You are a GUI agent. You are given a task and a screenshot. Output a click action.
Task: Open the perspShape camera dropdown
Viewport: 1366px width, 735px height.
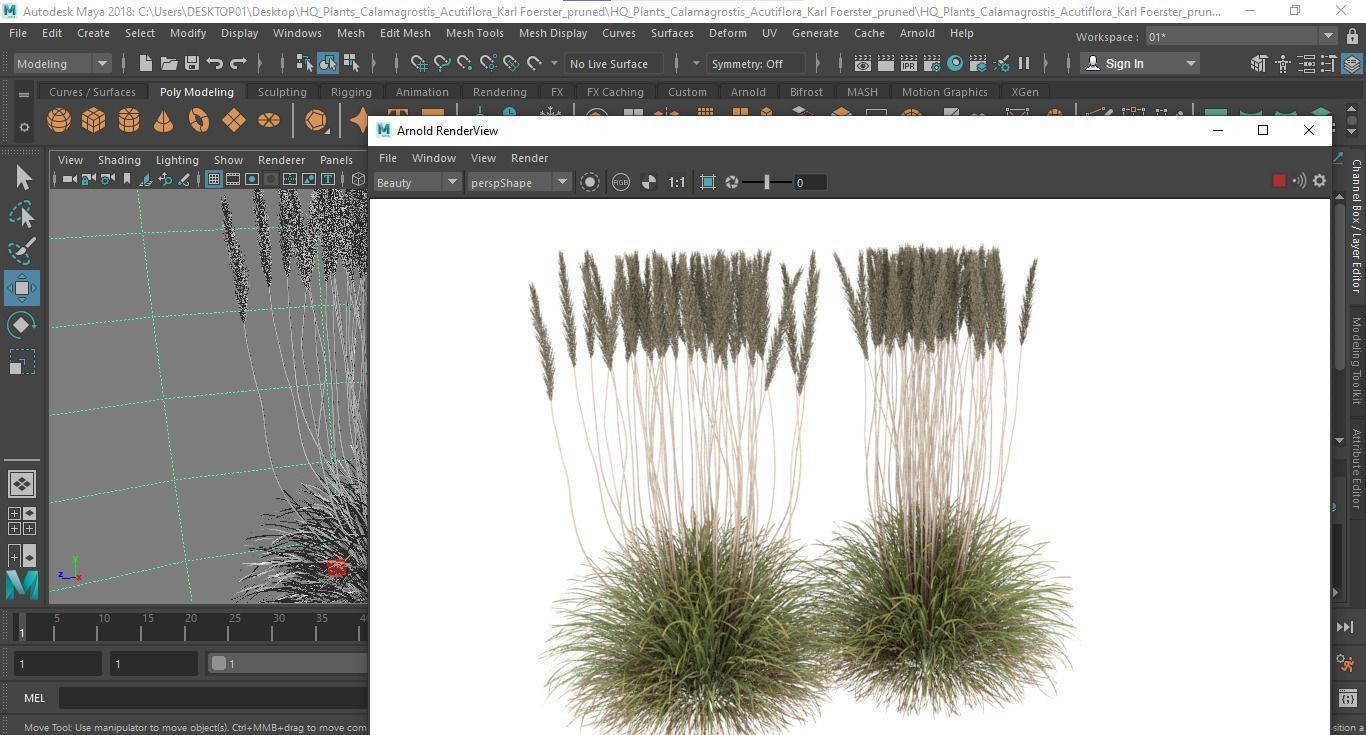[x=518, y=182]
